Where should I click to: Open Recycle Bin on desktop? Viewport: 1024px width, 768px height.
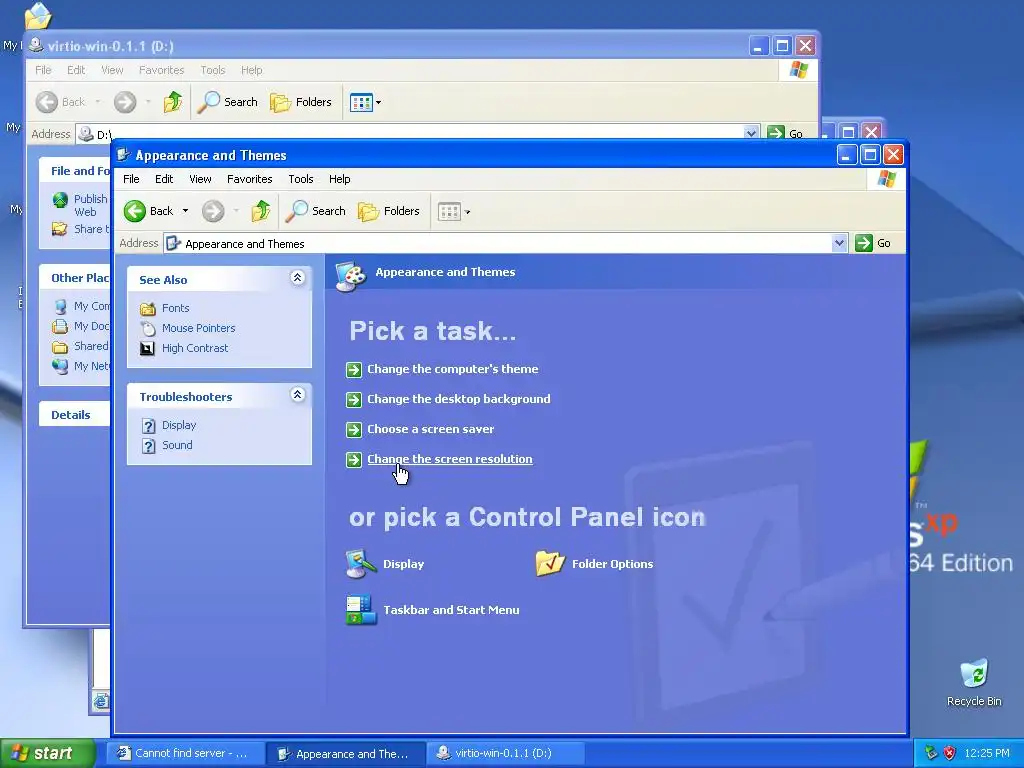[x=974, y=682]
